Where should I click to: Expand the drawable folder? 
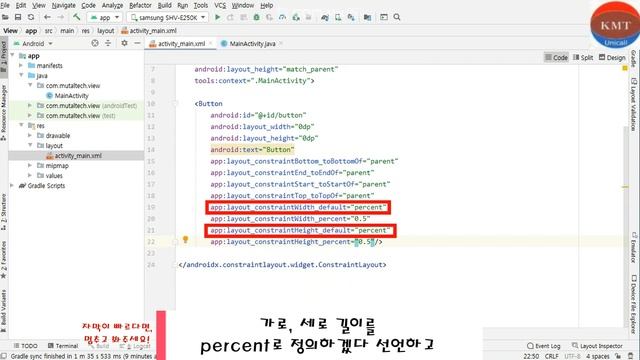click(x=30, y=135)
